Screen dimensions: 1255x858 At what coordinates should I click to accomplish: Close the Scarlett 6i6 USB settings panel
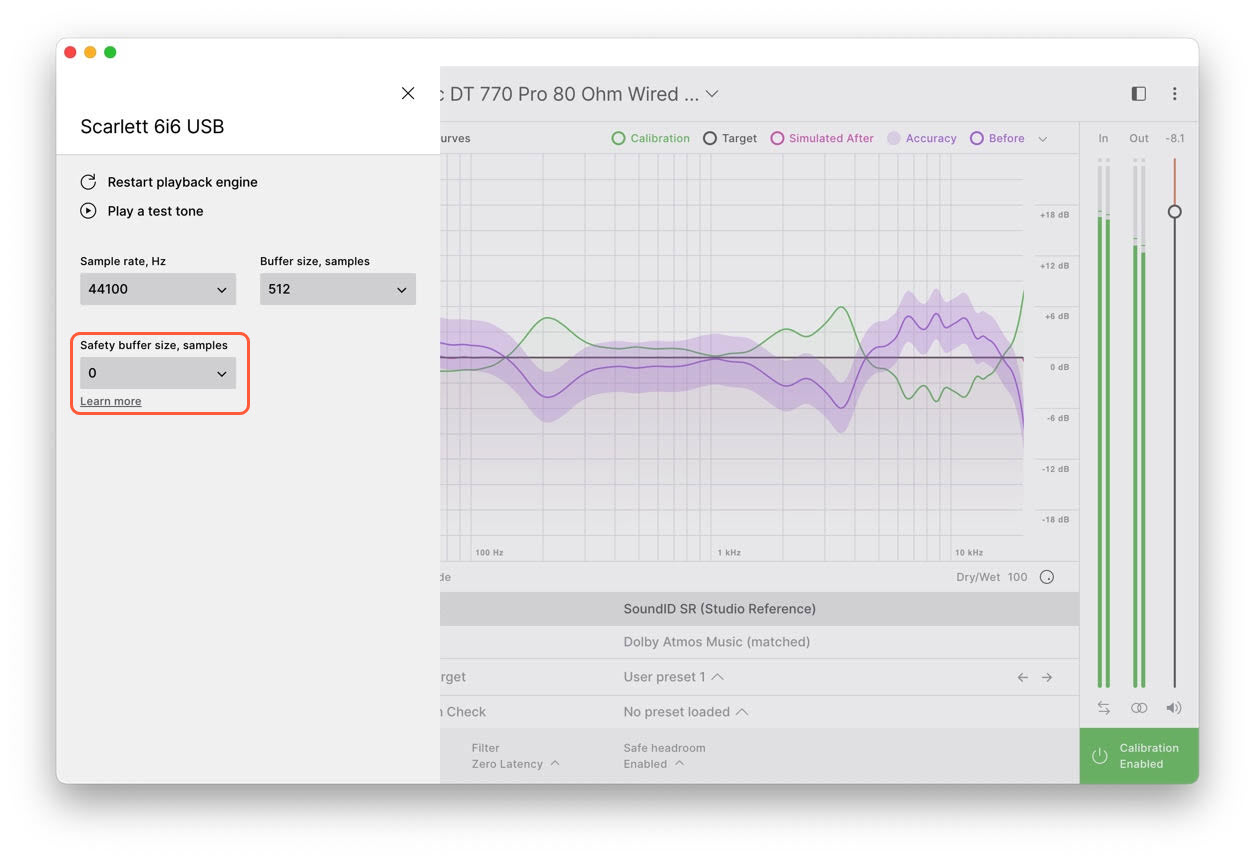[408, 93]
